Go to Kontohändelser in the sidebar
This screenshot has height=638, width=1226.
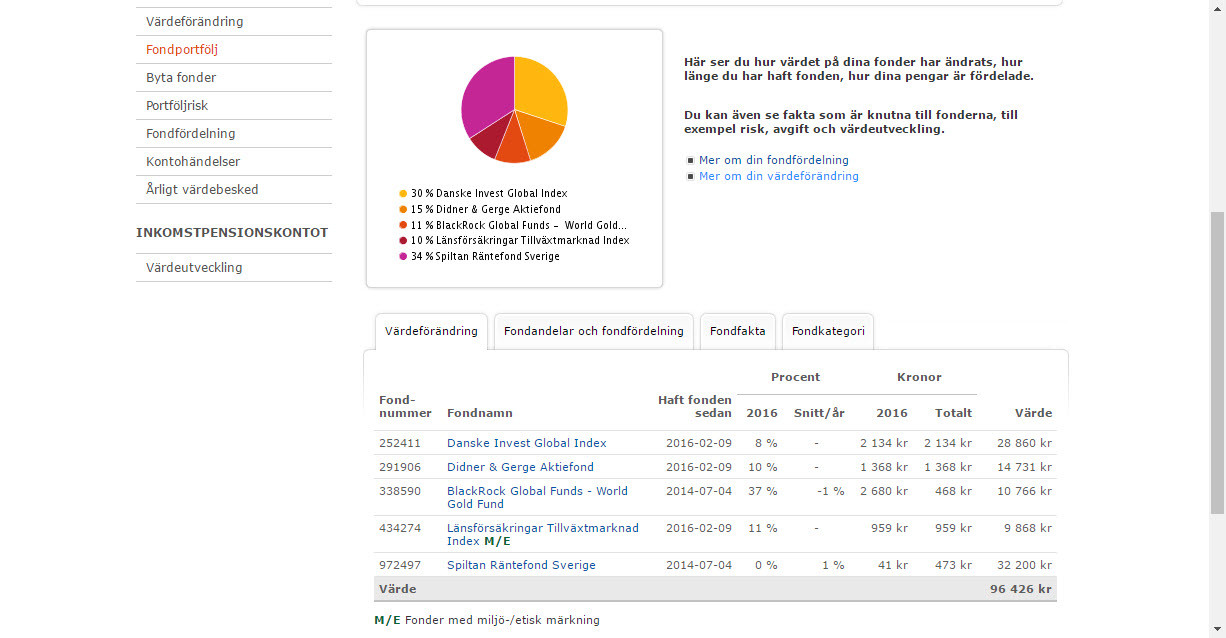click(193, 161)
